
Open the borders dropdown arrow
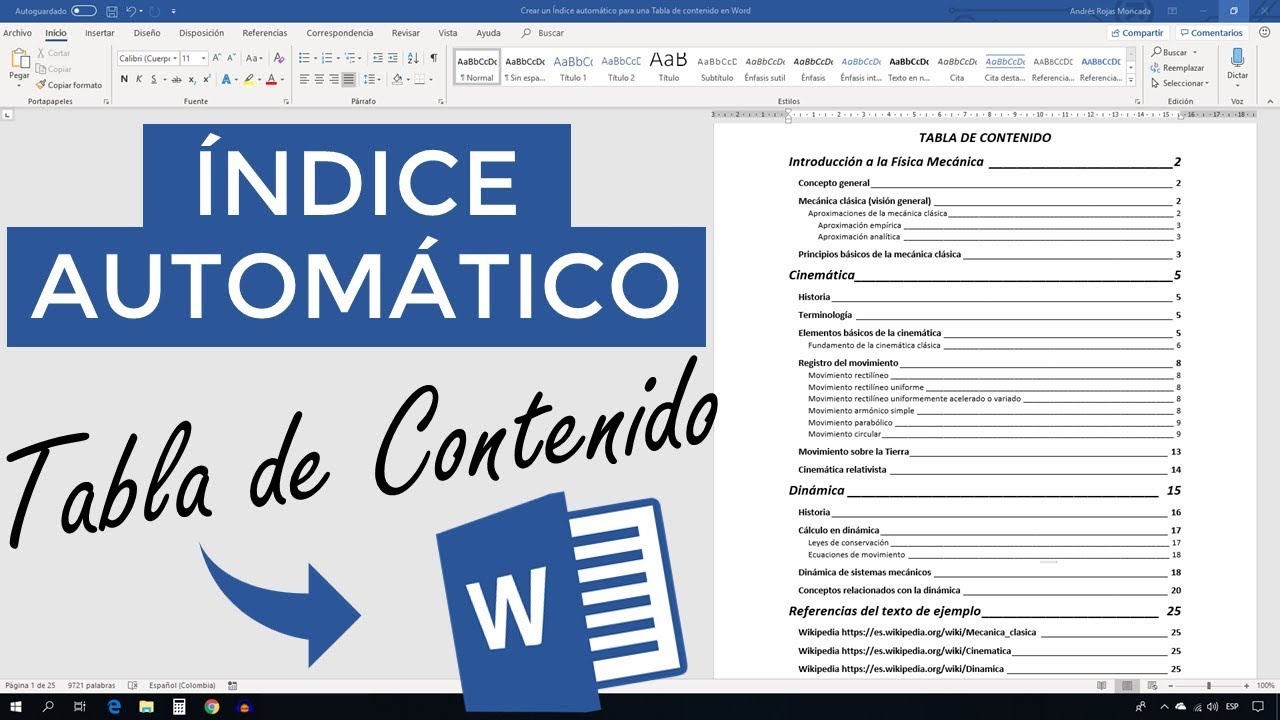(x=431, y=79)
